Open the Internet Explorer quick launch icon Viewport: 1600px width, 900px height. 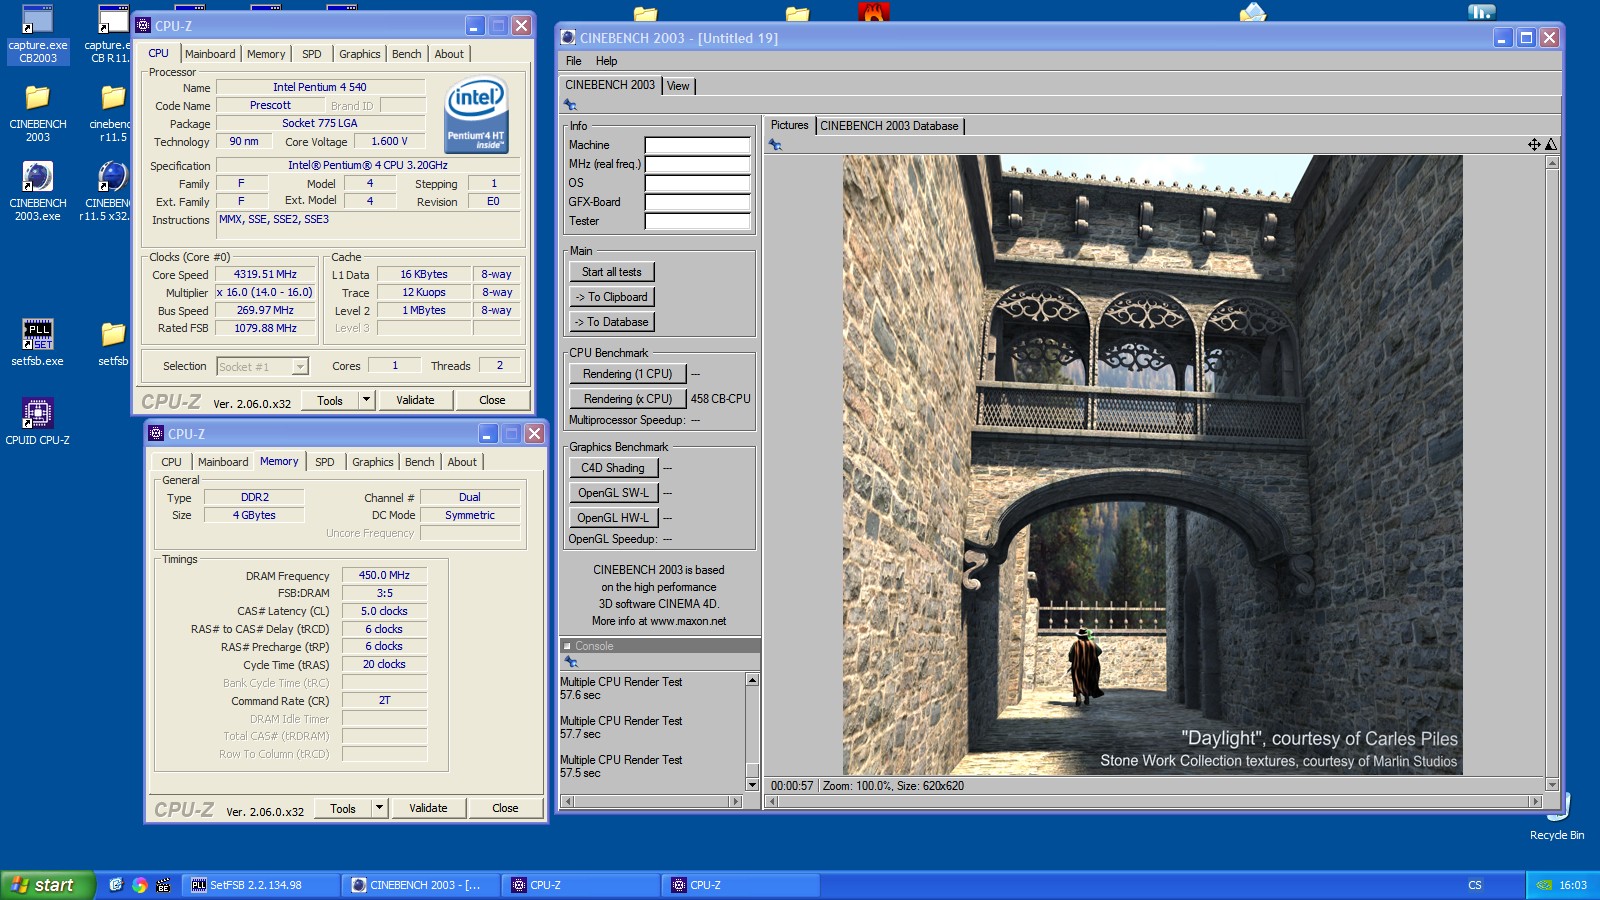[x=116, y=885]
